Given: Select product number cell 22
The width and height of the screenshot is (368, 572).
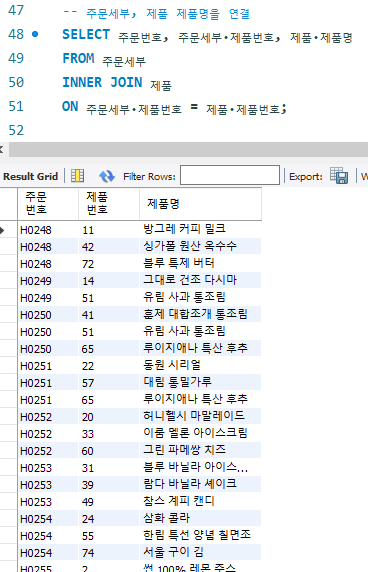Looking at the screenshot, I should point(109,366).
